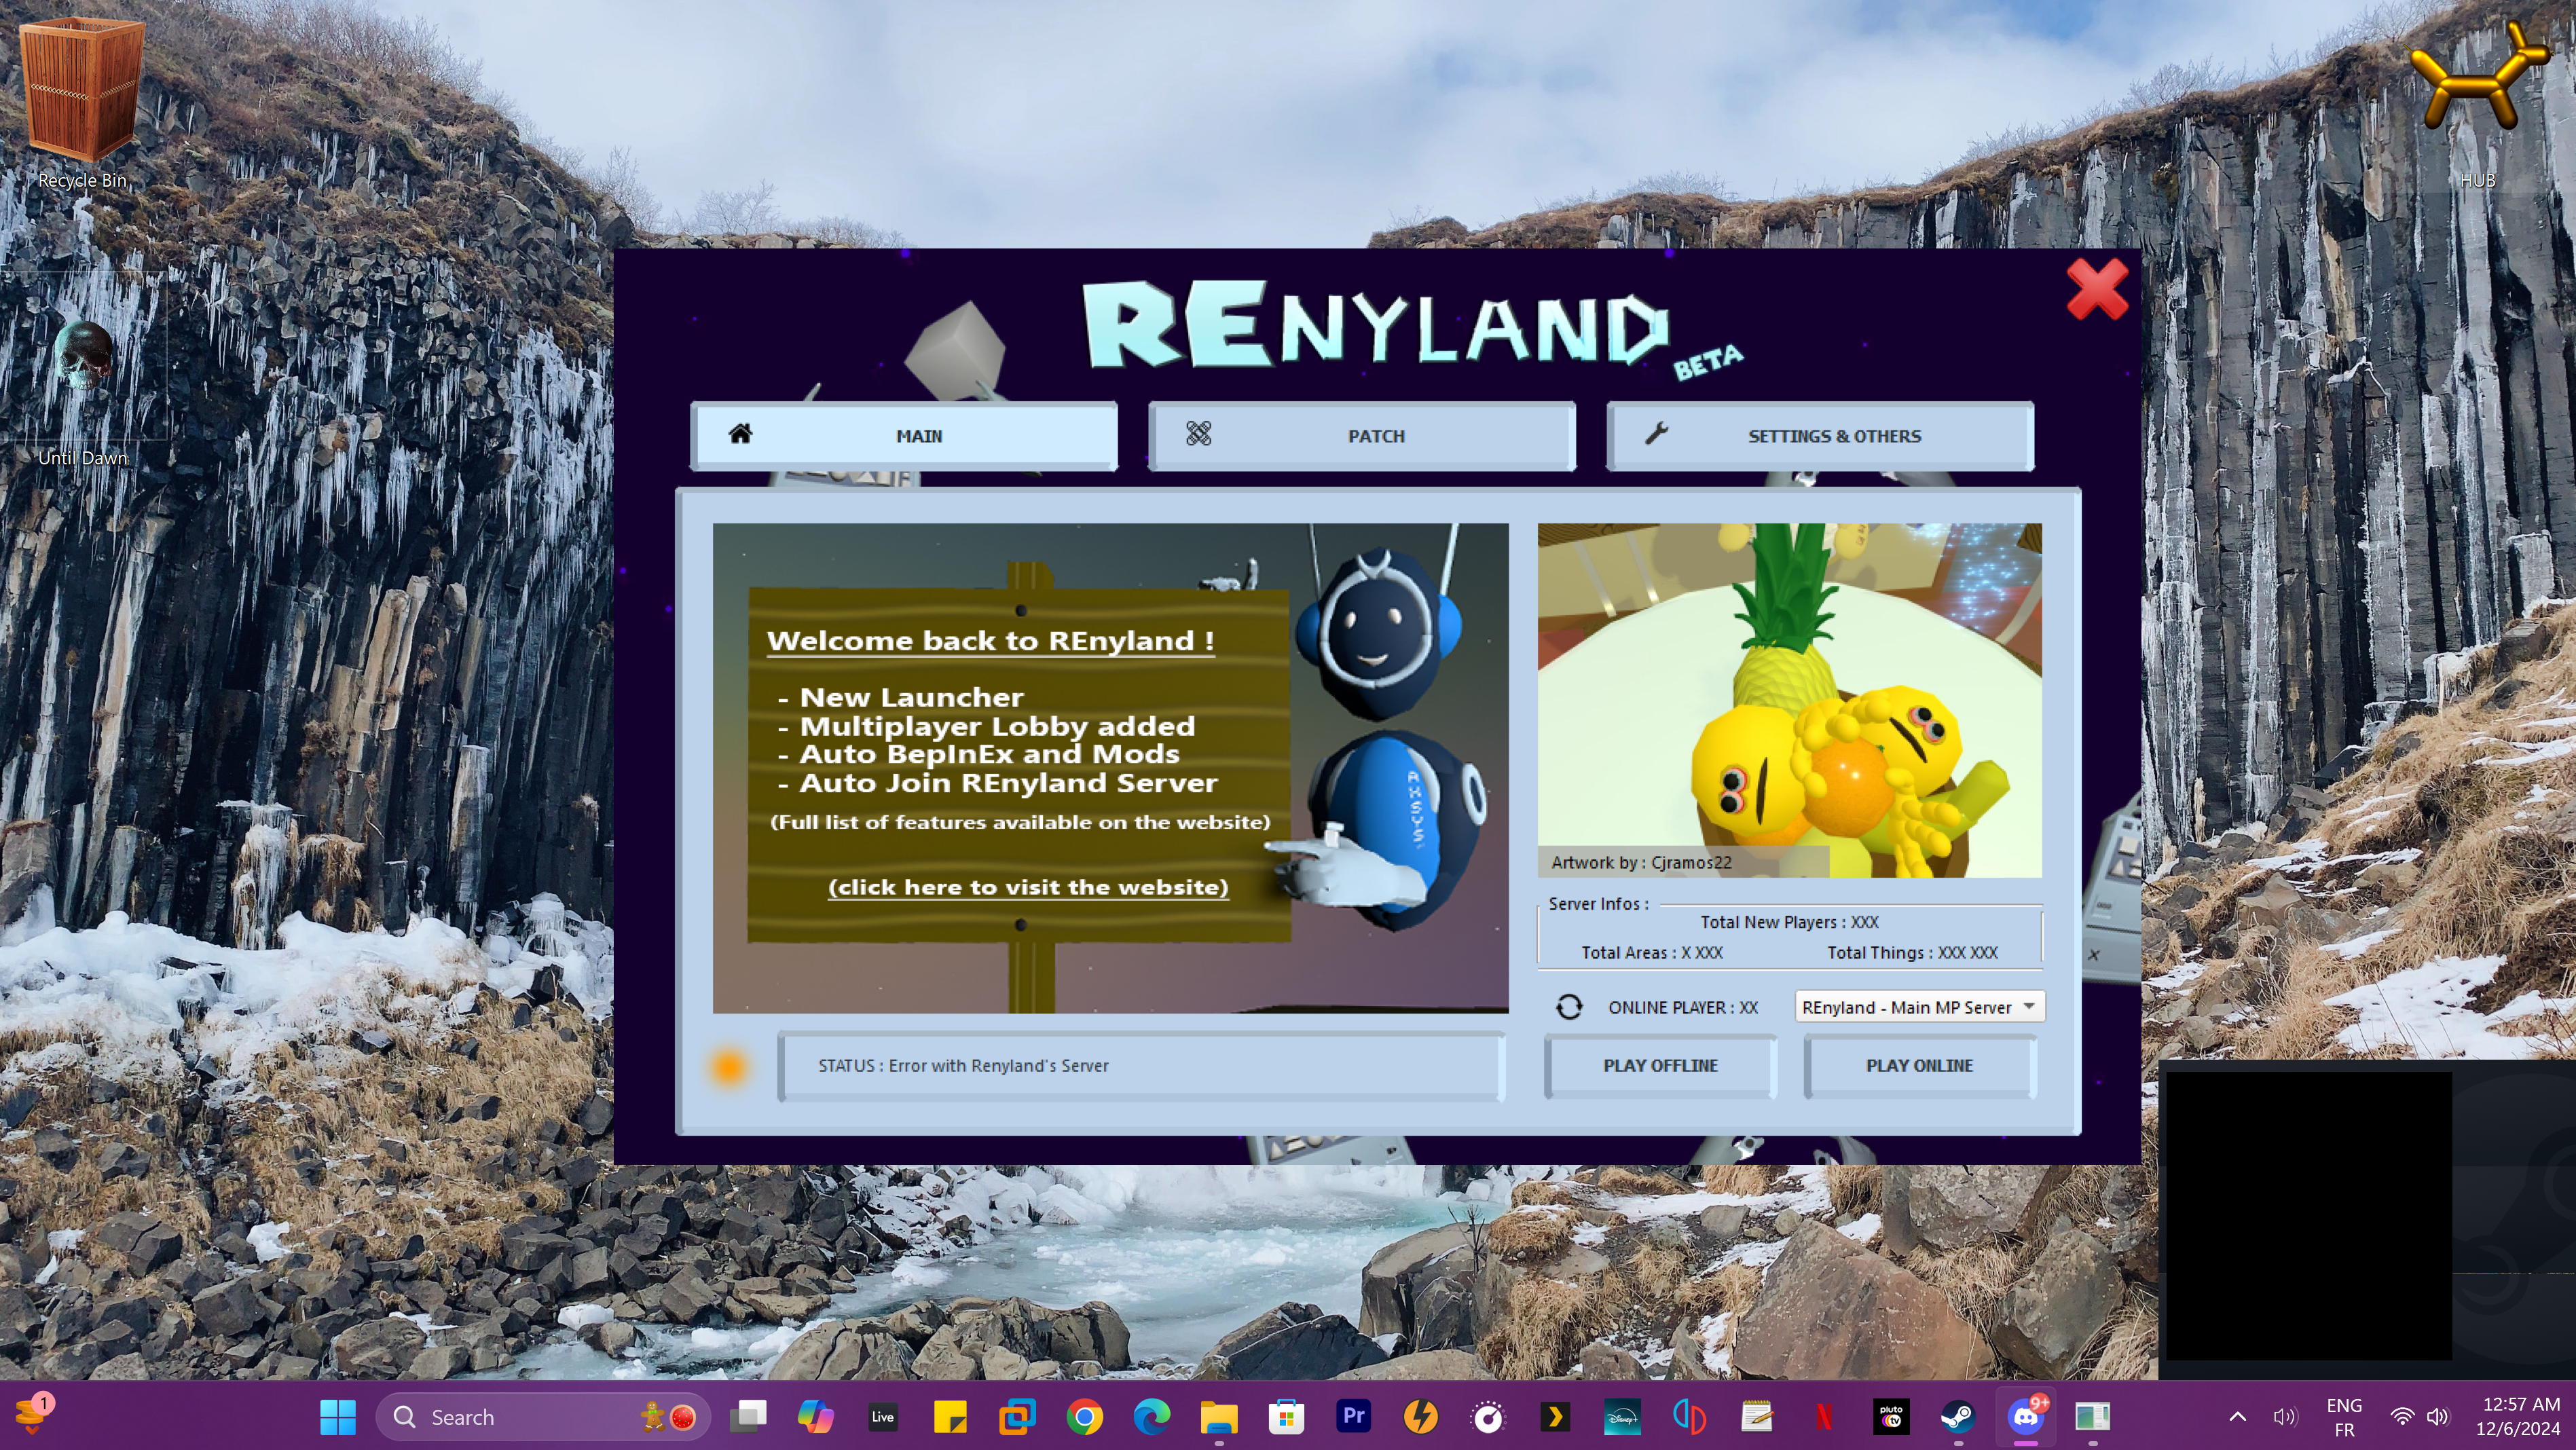Open Steam from the taskbar
The image size is (2576, 1450).
[1957, 1416]
